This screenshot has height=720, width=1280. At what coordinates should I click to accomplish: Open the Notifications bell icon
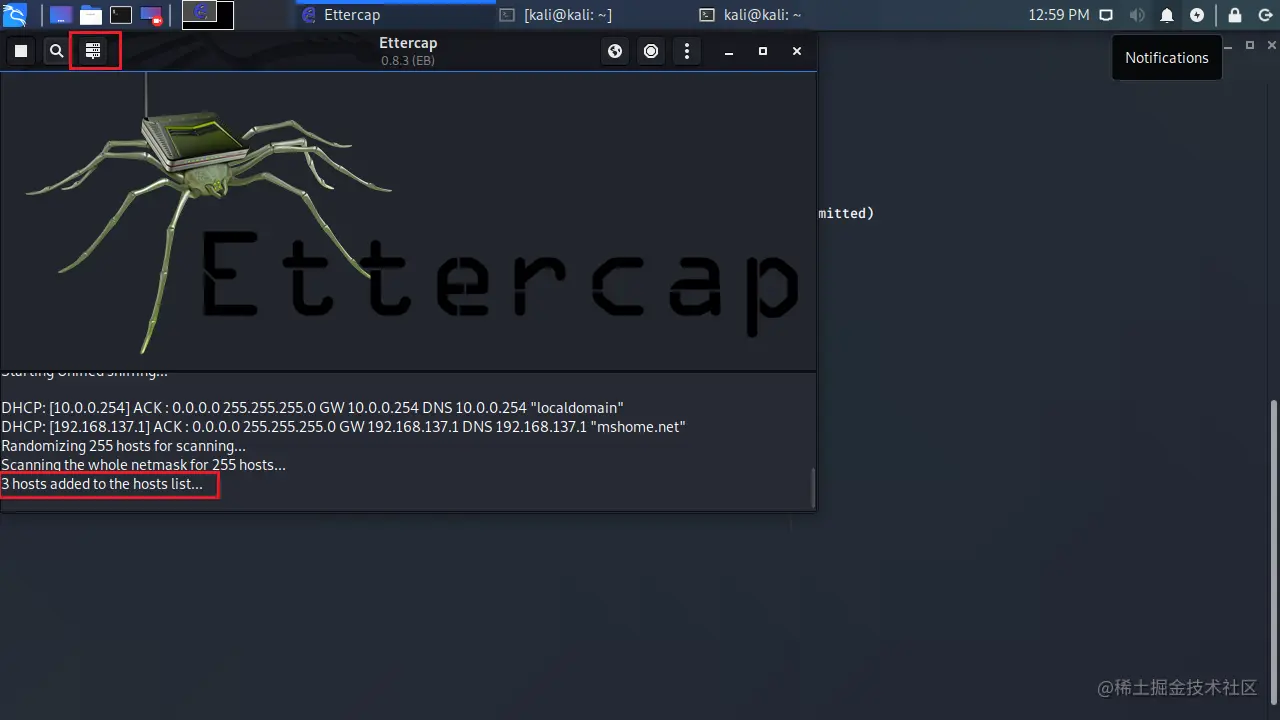(1167, 15)
